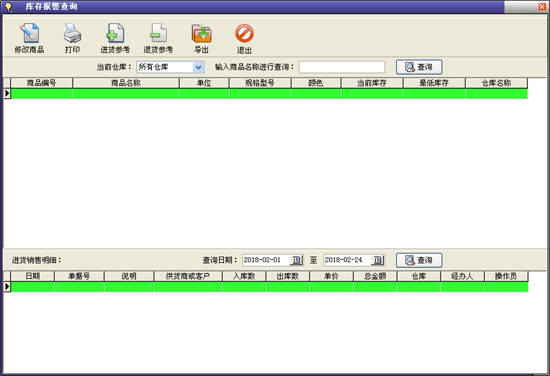Click the 规格型号 column header
The width and height of the screenshot is (550, 376).
tap(260, 83)
